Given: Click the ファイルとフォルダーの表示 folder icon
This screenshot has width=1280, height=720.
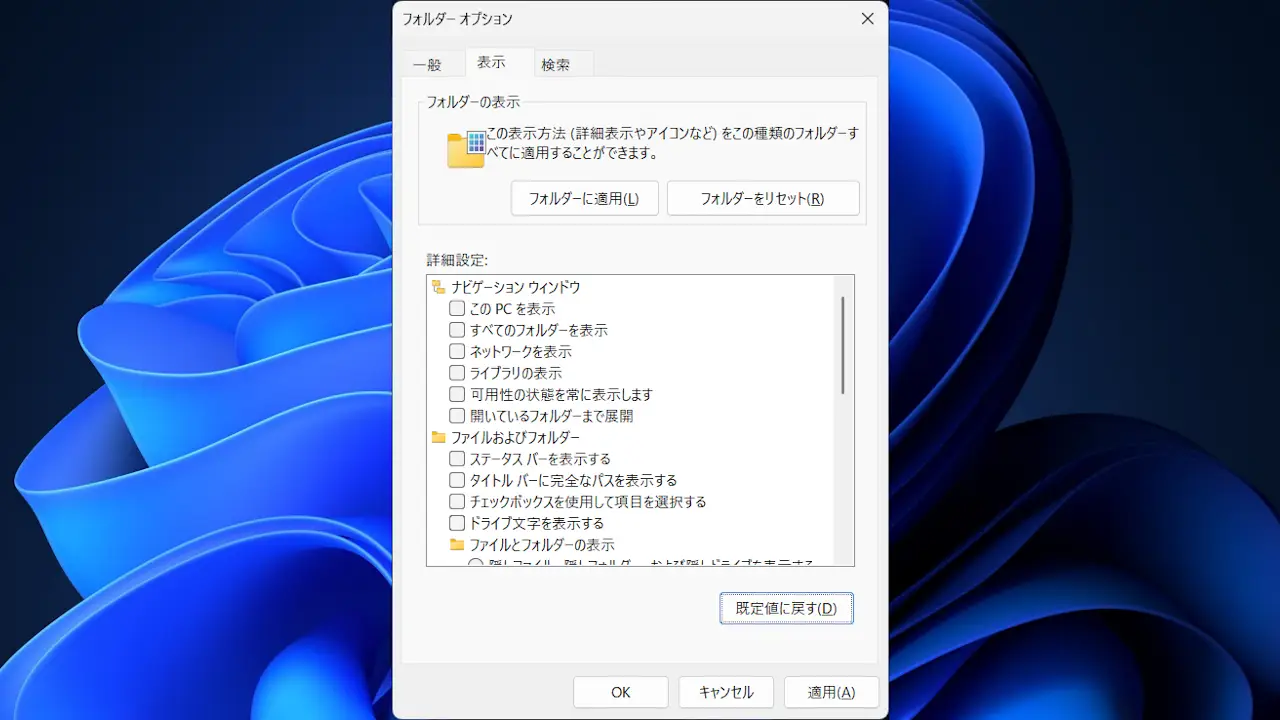Looking at the screenshot, I should 457,545.
